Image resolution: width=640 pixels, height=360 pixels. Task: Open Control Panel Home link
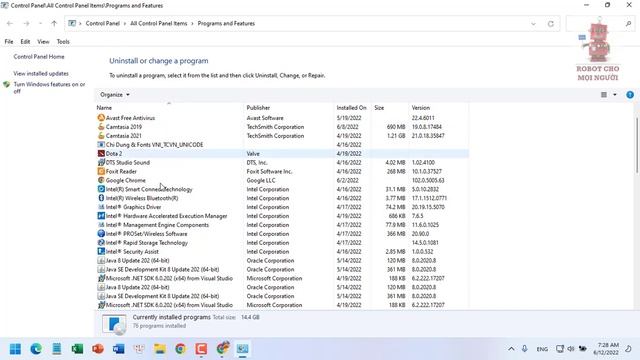[39, 57]
